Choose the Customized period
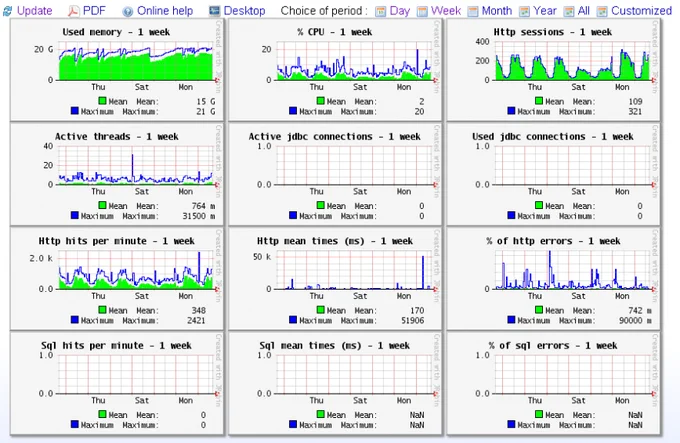The width and height of the screenshot is (680, 443). pos(641,11)
